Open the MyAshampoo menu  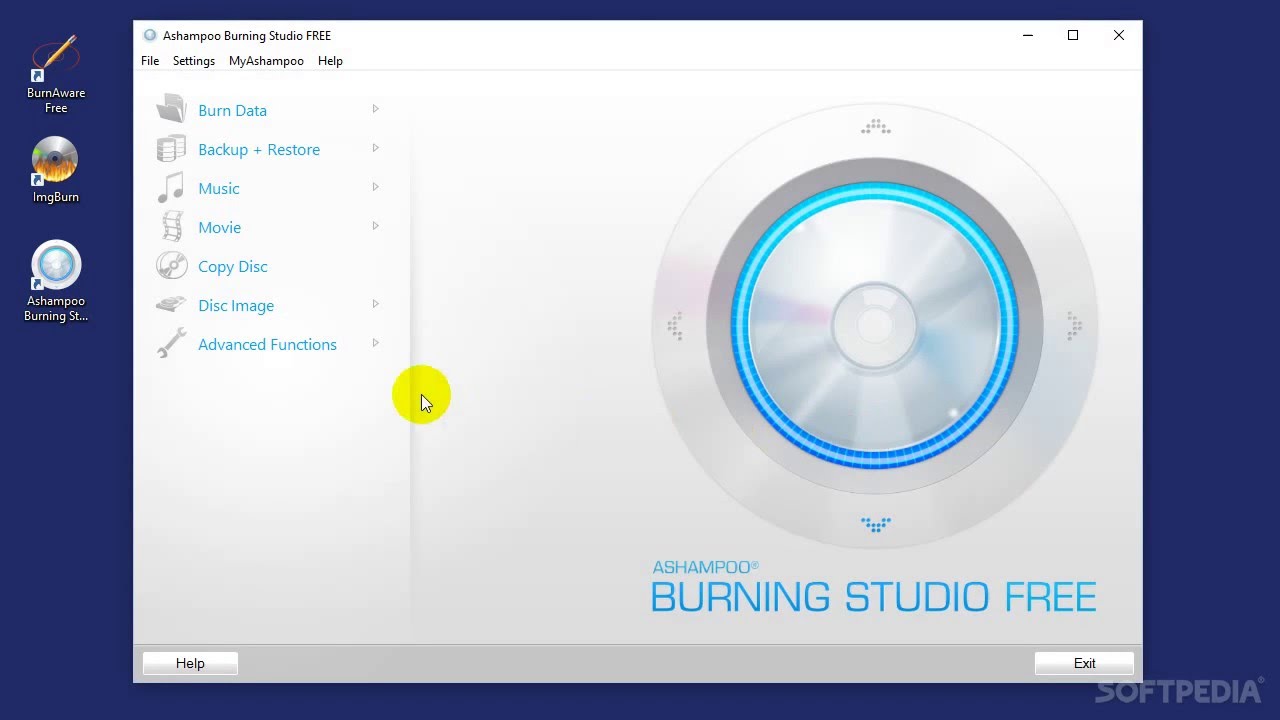tap(266, 61)
